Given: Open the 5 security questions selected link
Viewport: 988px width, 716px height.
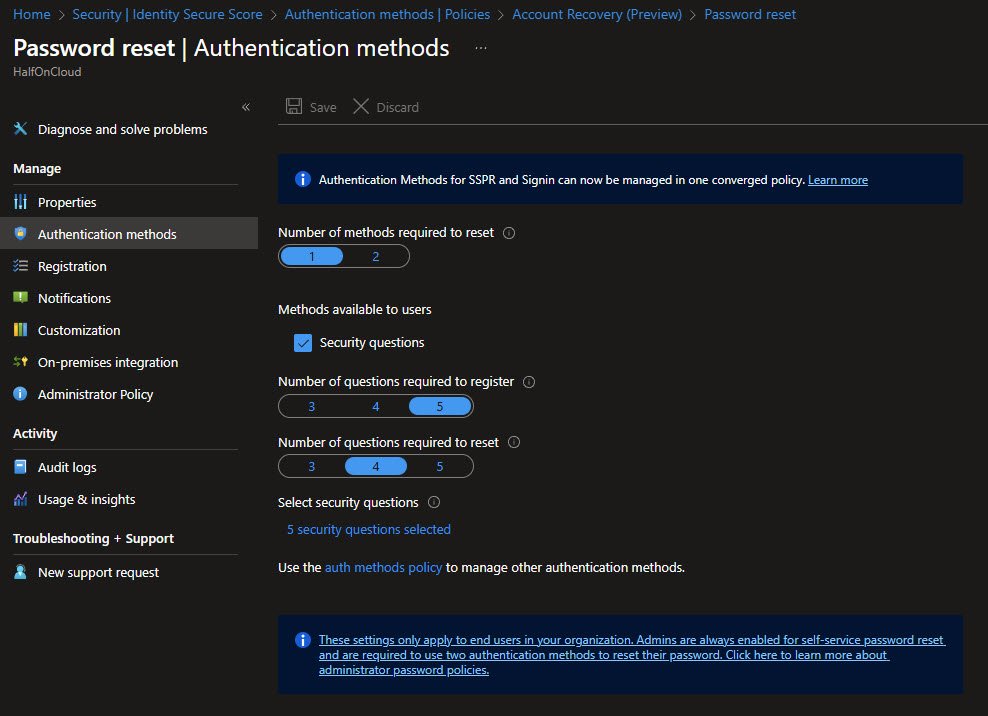Looking at the screenshot, I should [x=368, y=529].
